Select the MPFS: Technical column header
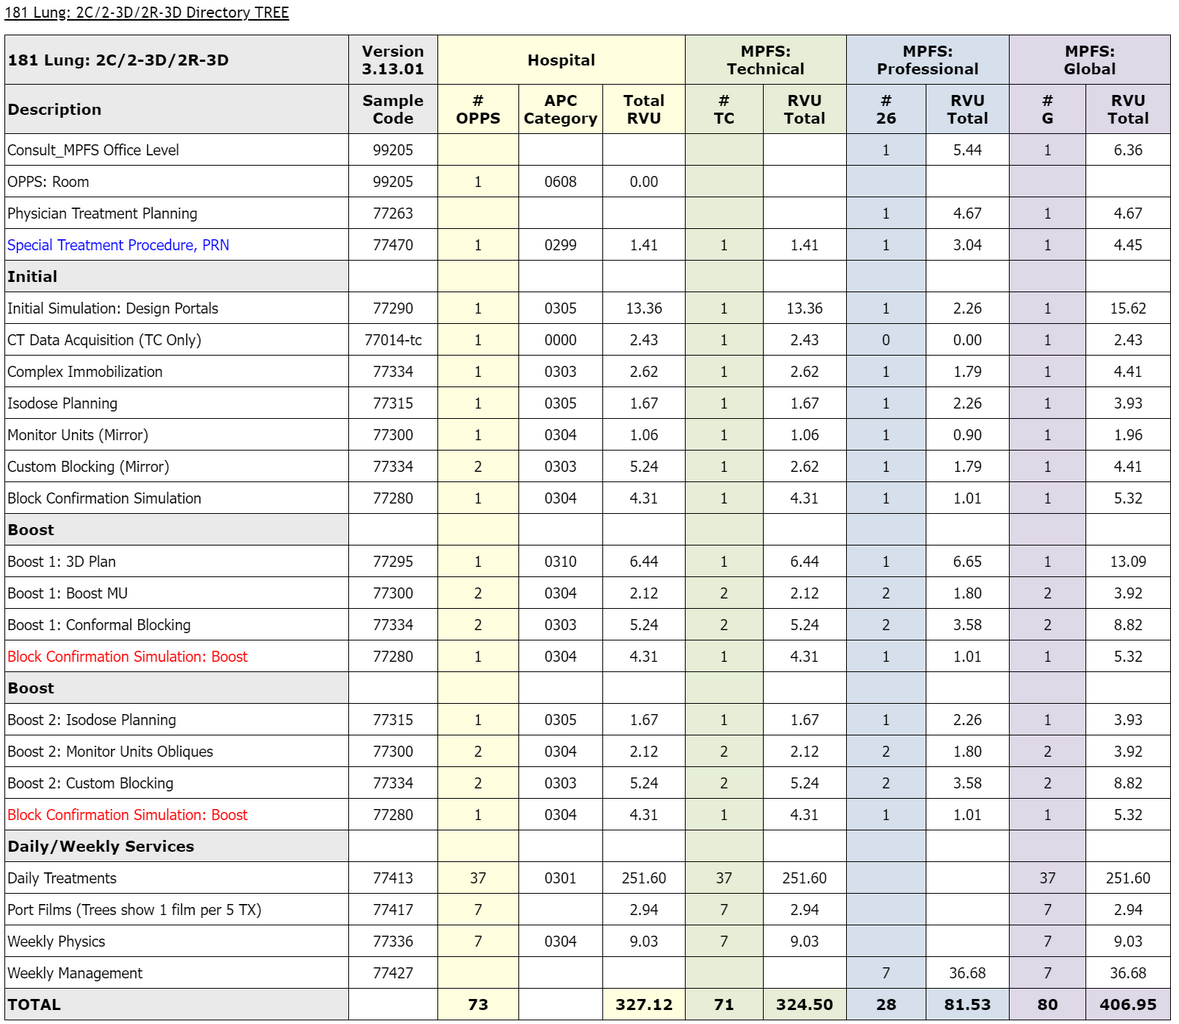The image size is (1179, 1024). (765, 60)
